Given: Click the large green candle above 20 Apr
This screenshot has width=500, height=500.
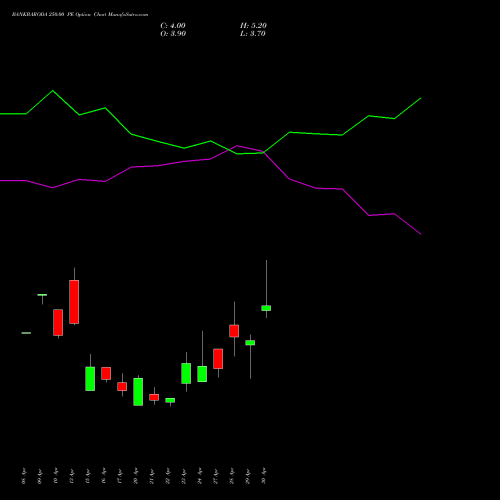Looking at the screenshot, I should [138, 392].
